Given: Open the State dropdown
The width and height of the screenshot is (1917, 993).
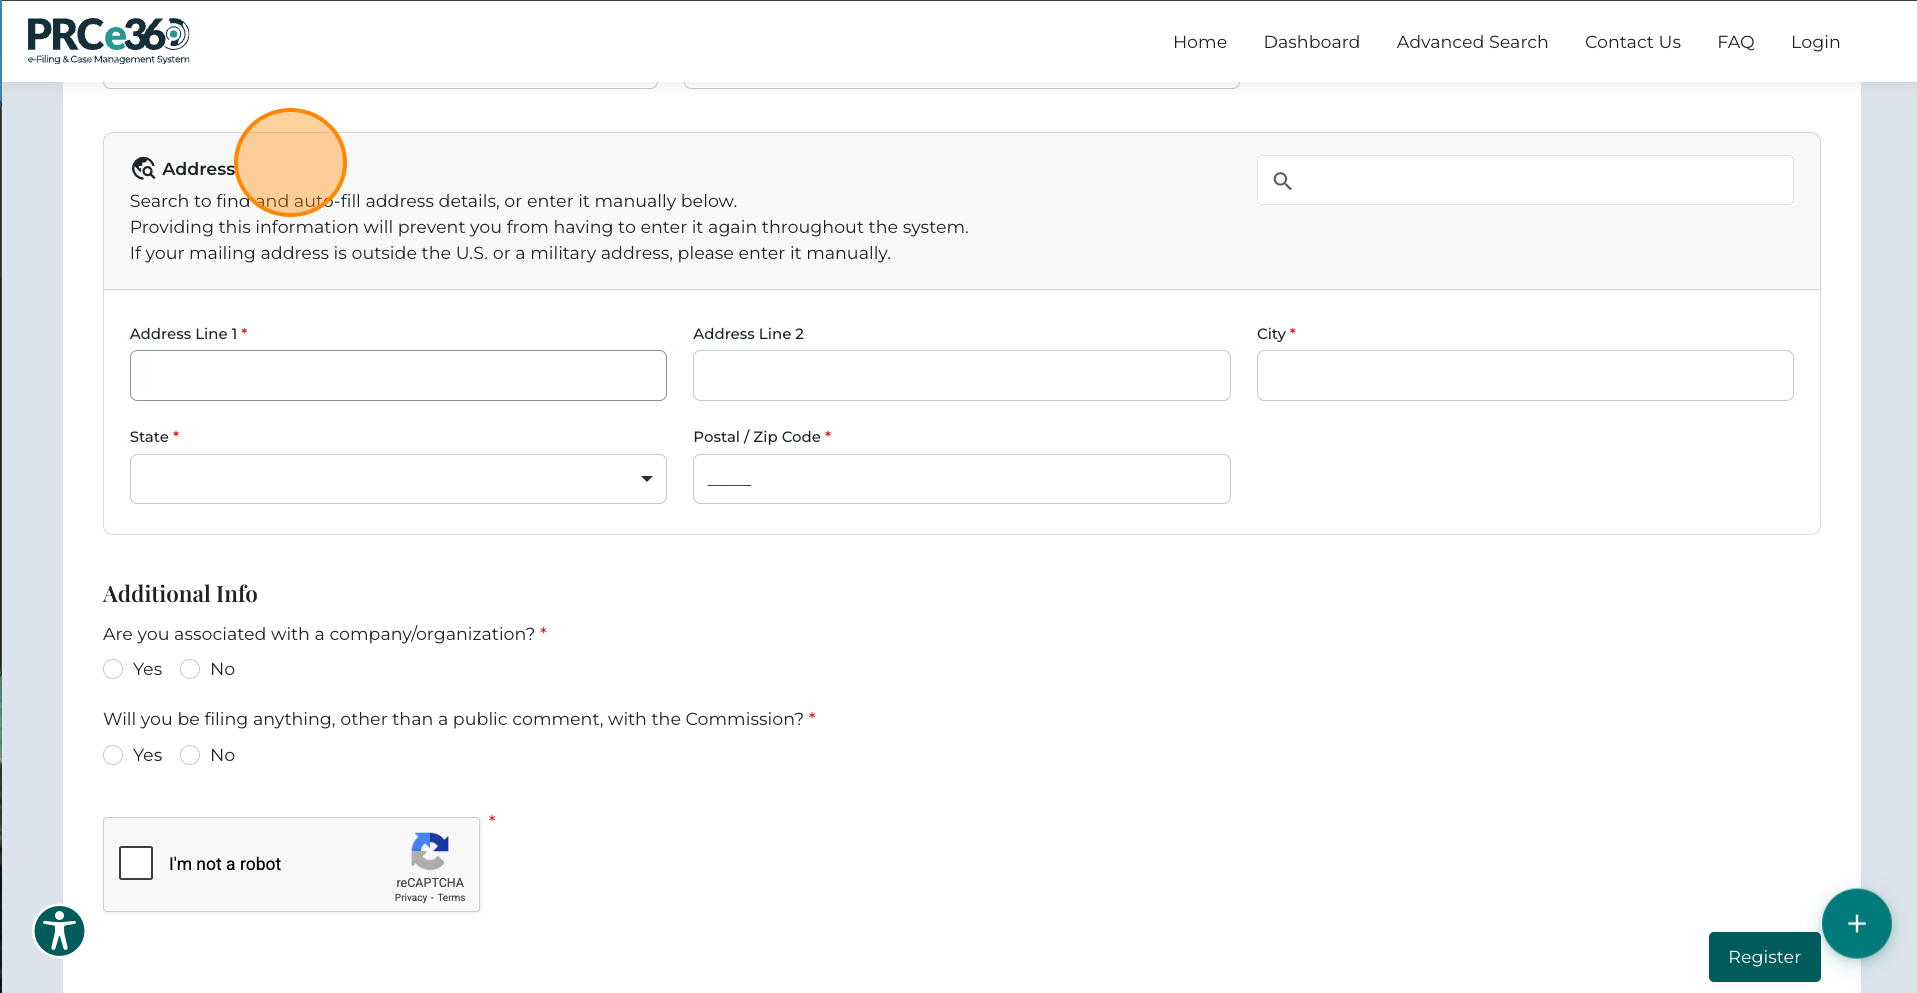Looking at the screenshot, I should tap(398, 479).
